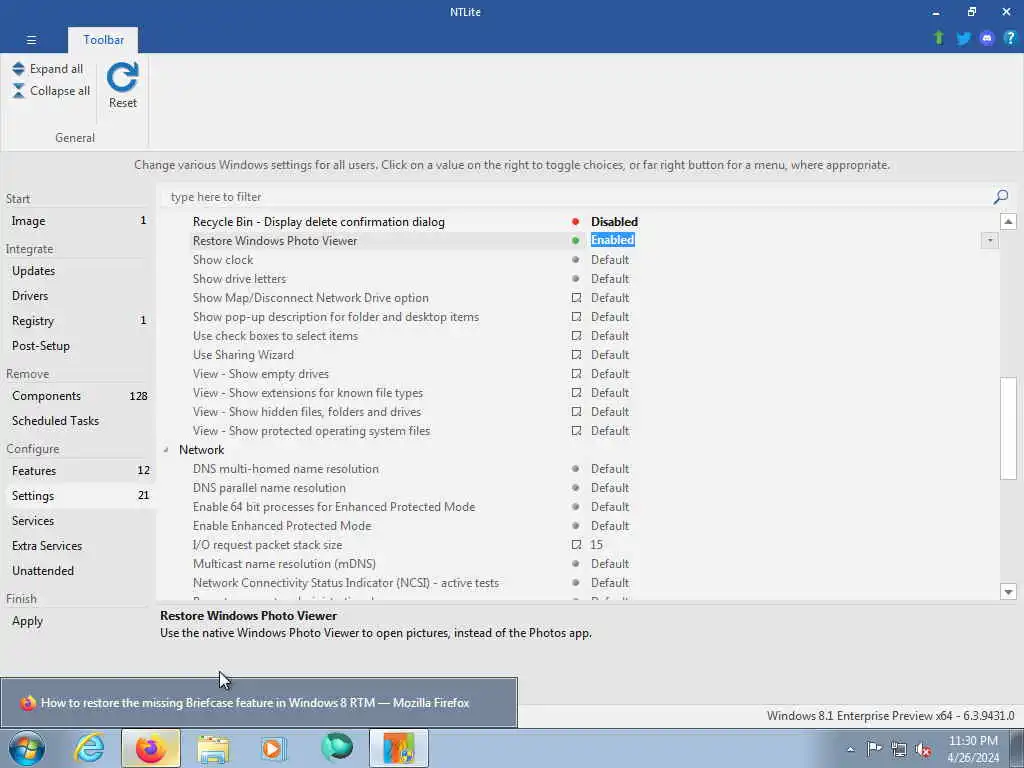
Task: Open the Services page
Action: click(x=78, y=520)
